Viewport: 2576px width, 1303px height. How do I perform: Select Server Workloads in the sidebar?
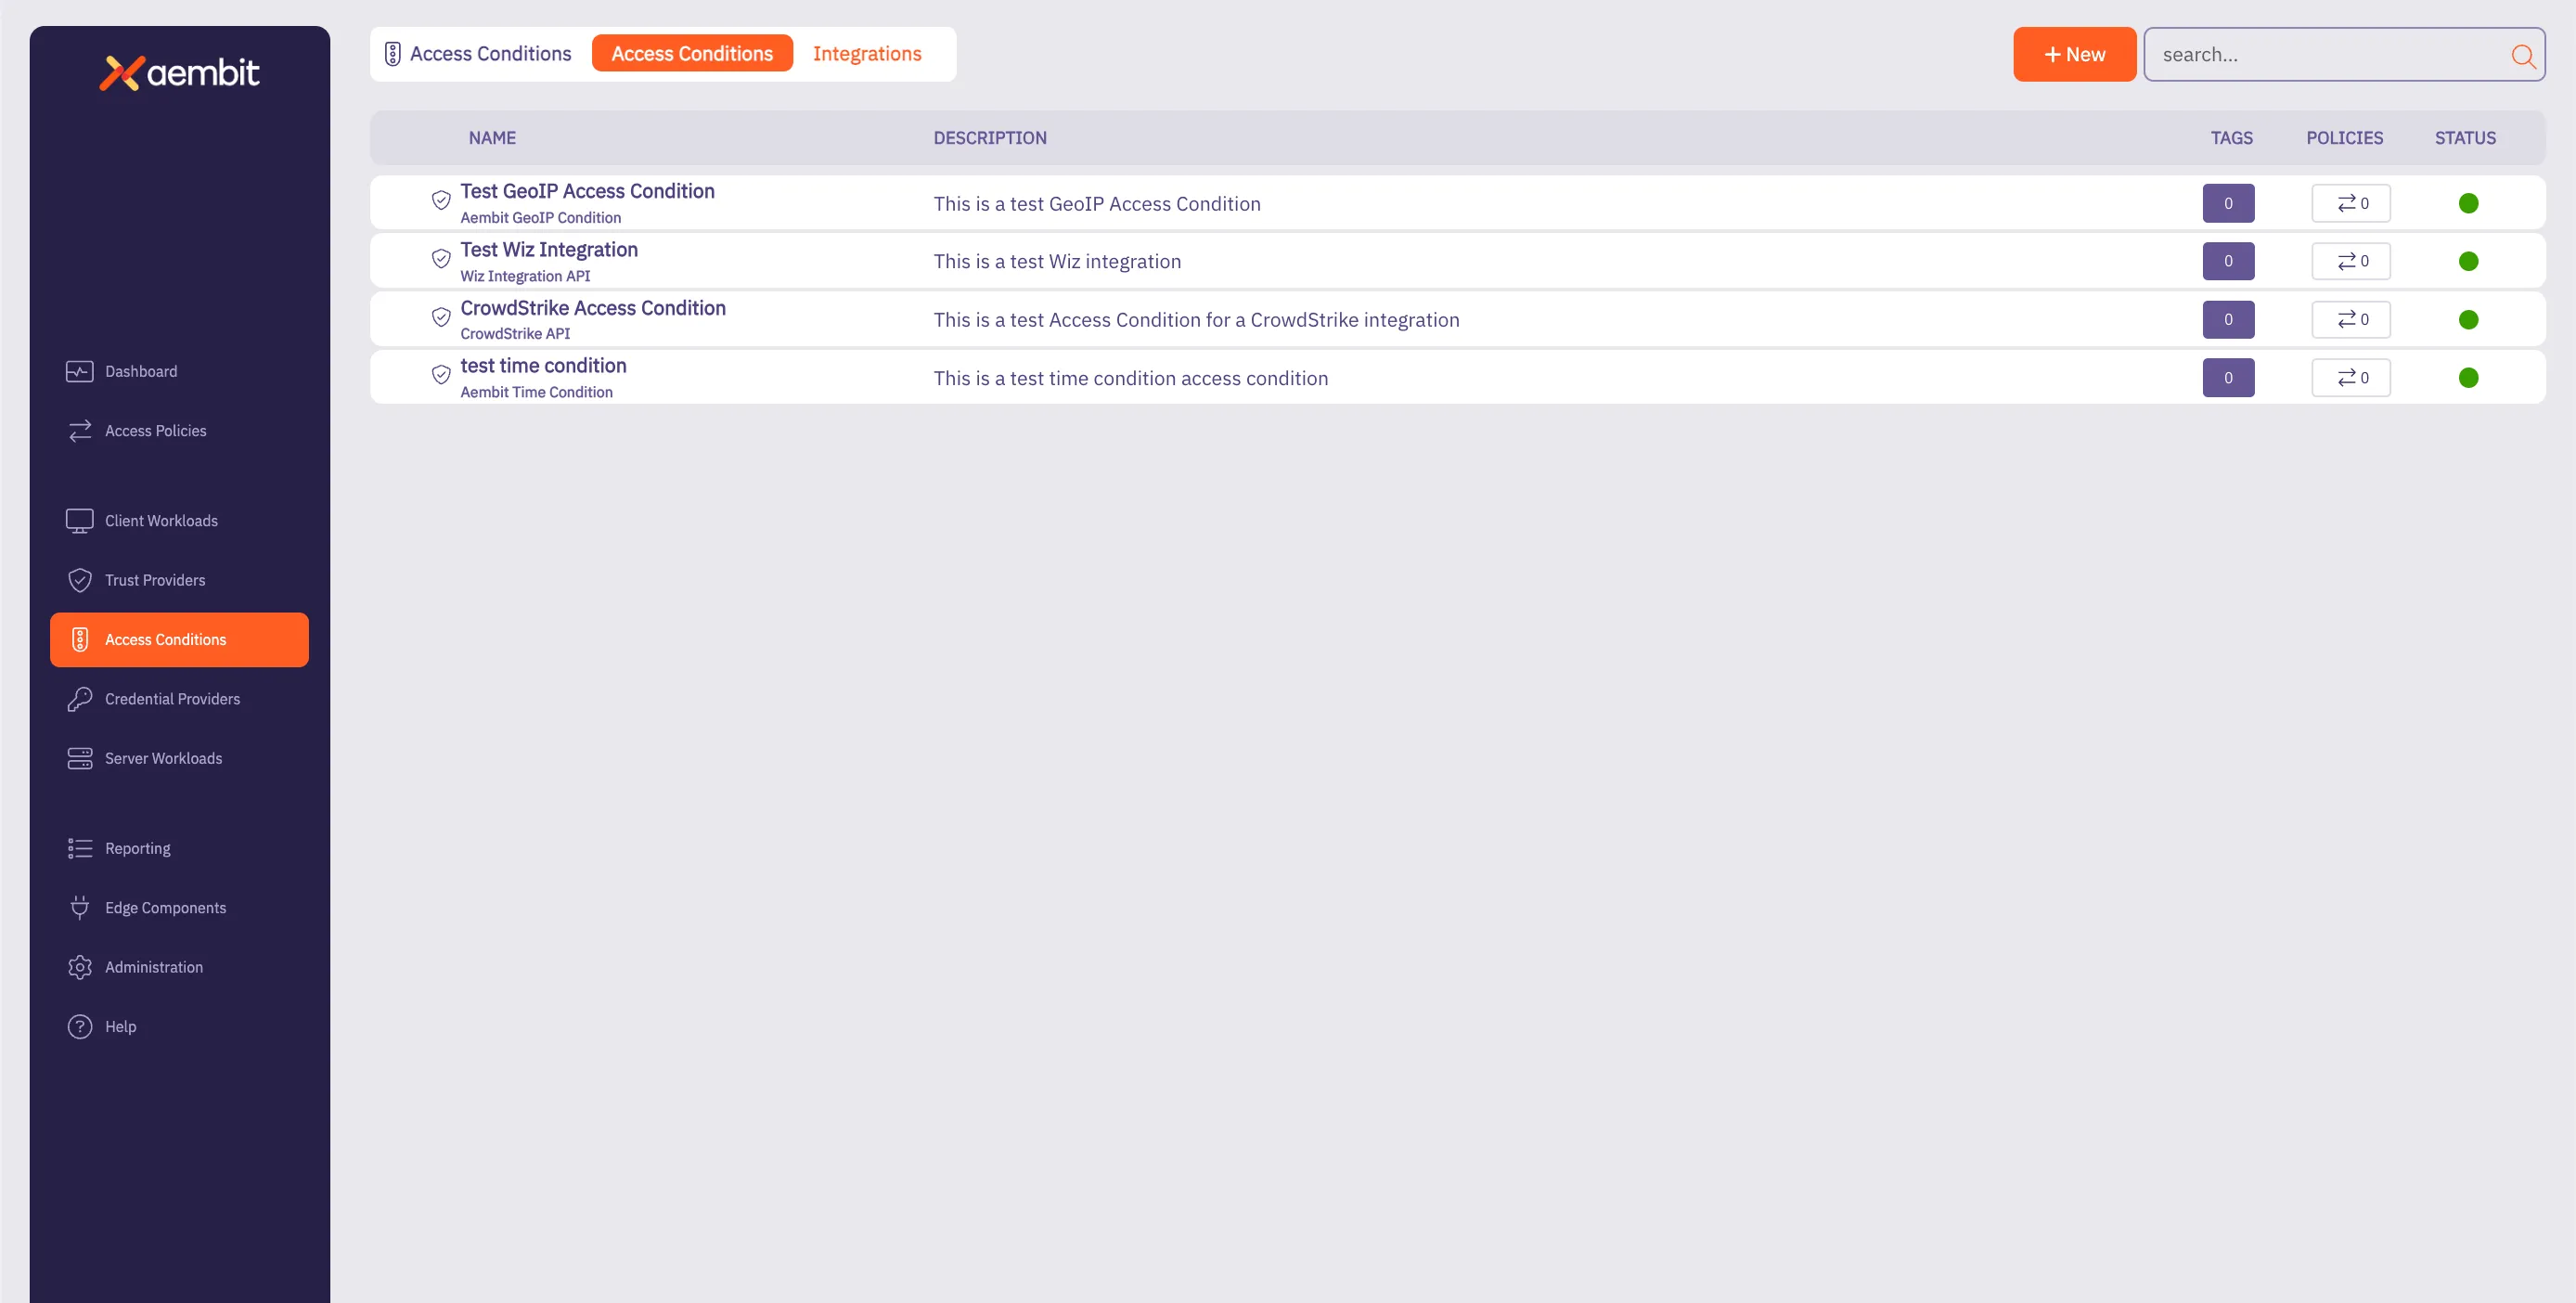tap(163, 758)
